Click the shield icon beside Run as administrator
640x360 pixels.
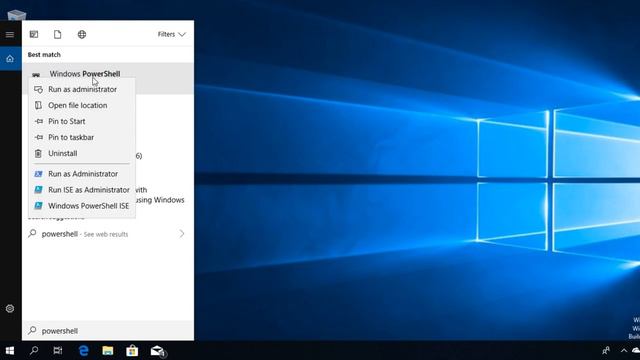(38, 89)
